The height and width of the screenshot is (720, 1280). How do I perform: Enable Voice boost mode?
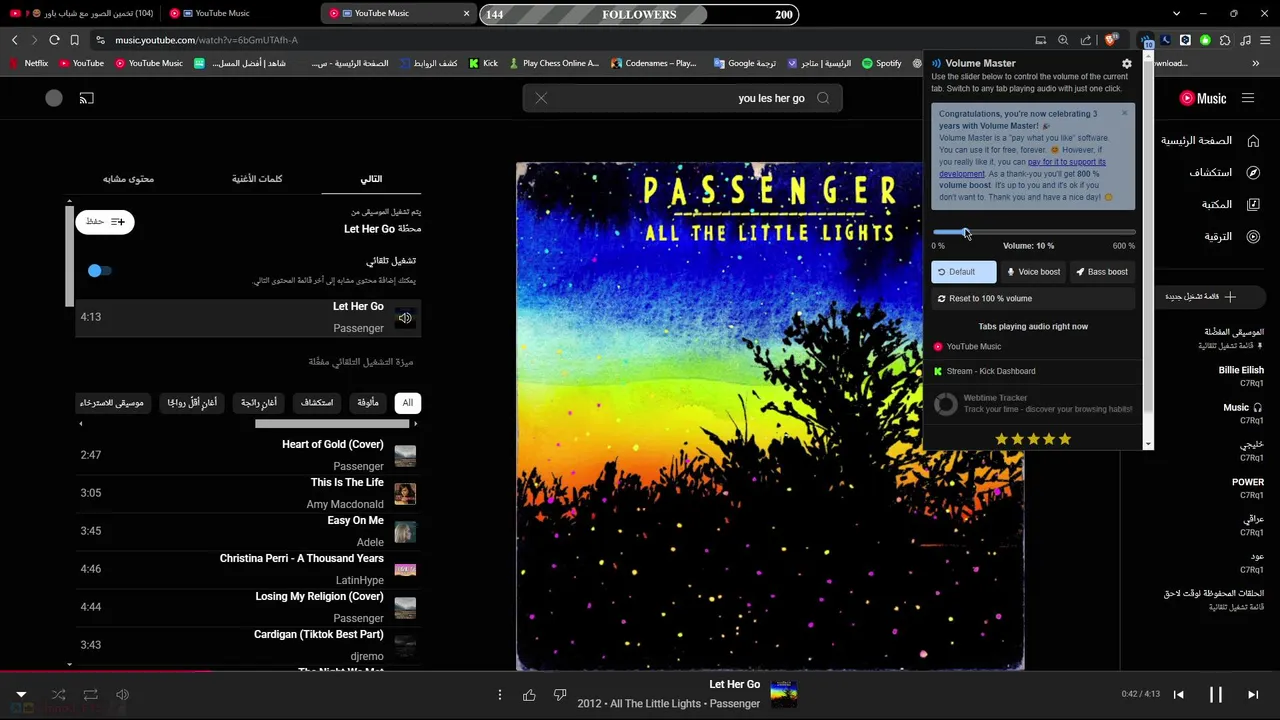[x=1033, y=272]
